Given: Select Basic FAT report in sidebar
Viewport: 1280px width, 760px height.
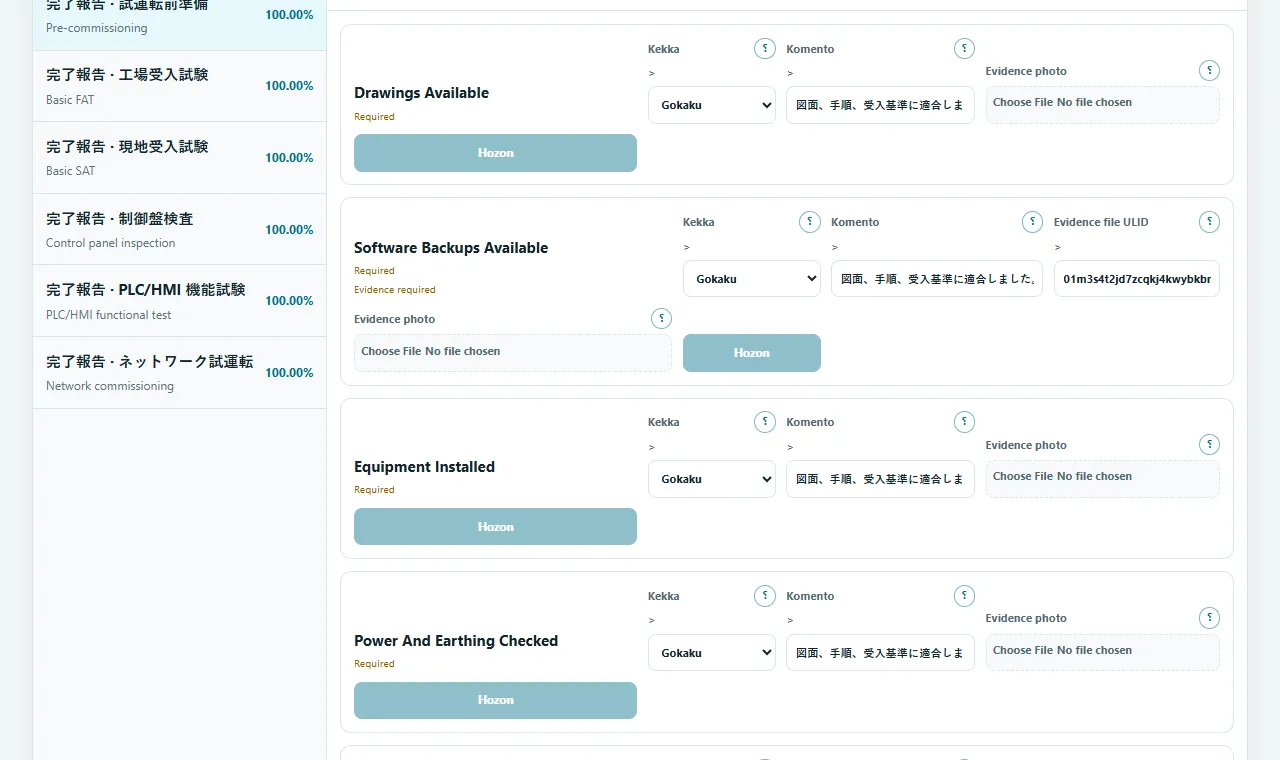Looking at the screenshot, I should 180,86.
